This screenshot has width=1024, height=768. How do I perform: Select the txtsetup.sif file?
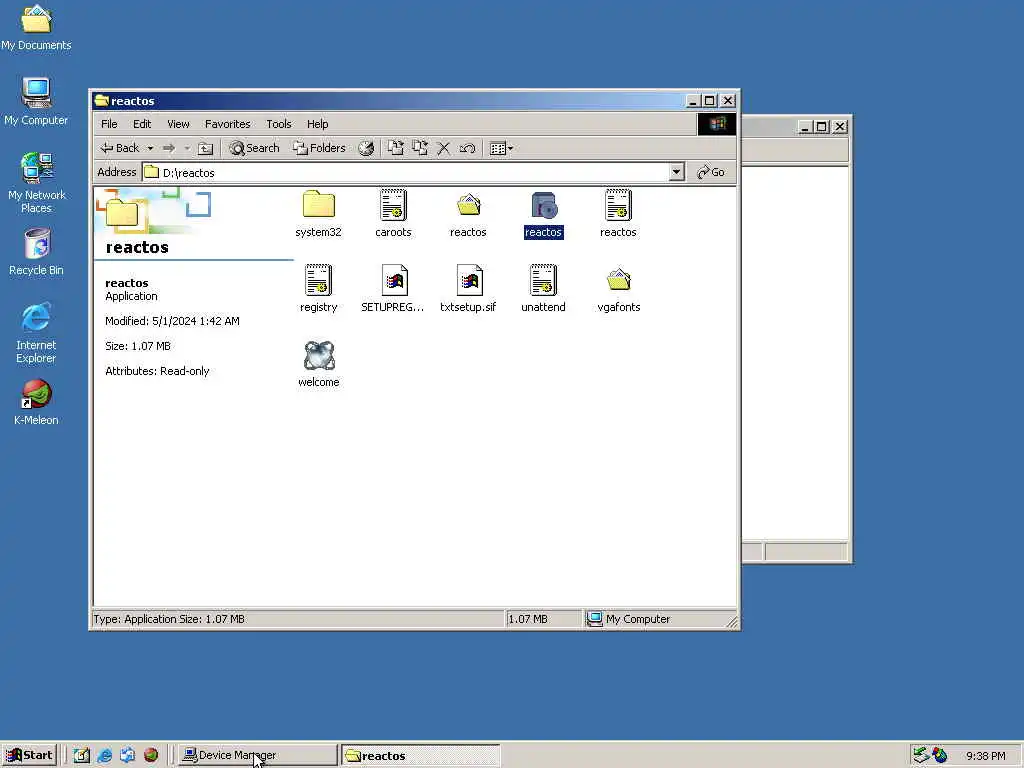click(468, 289)
